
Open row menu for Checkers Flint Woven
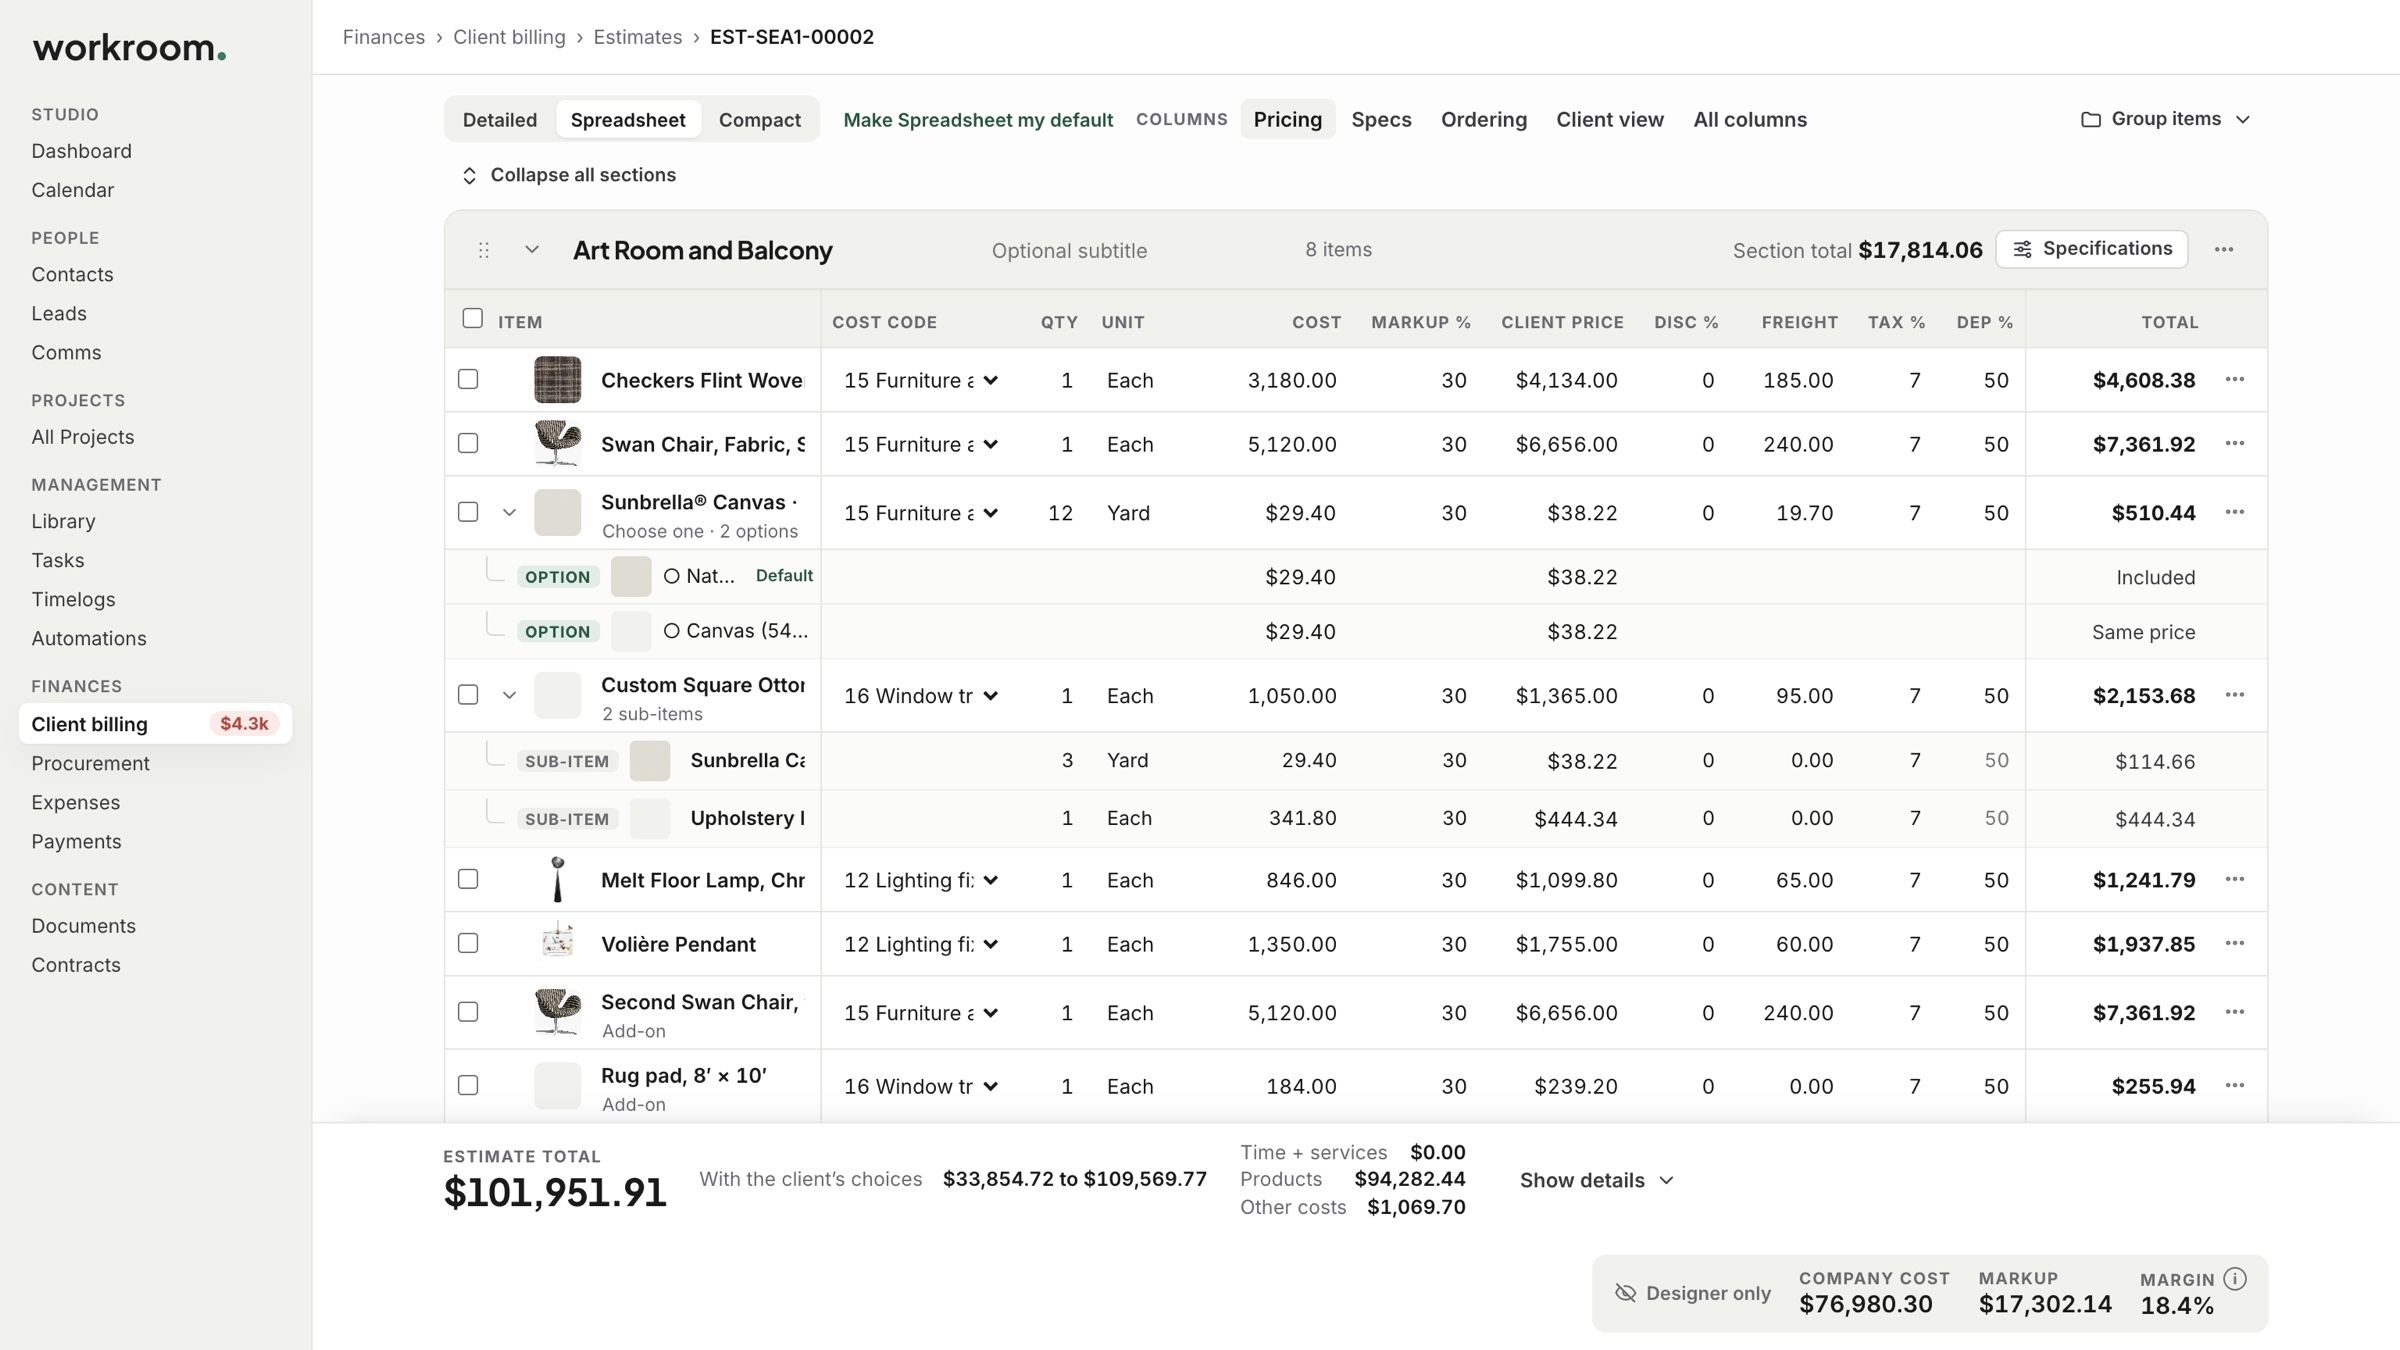click(x=2235, y=379)
